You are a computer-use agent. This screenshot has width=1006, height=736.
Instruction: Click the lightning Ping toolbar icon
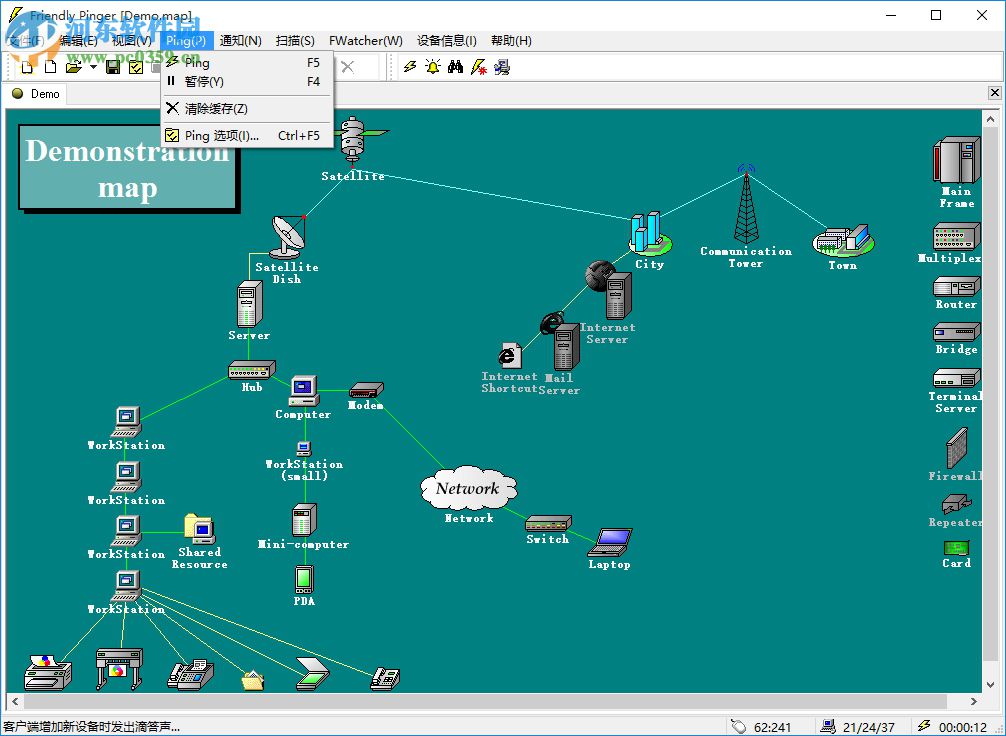tap(410, 67)
